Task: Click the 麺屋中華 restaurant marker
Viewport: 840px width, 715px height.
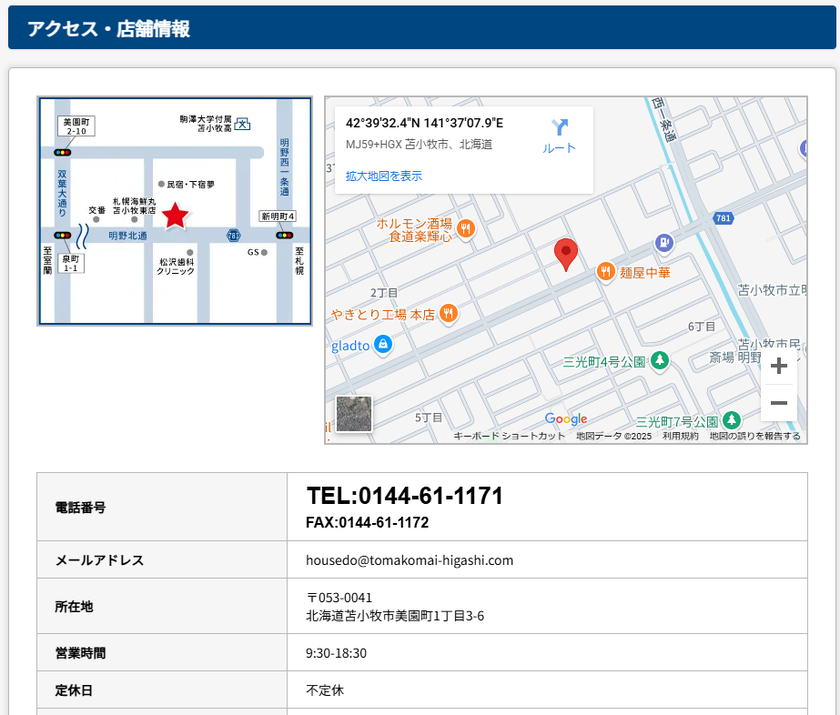Action: pyautogui.click(x=605, y=271)
